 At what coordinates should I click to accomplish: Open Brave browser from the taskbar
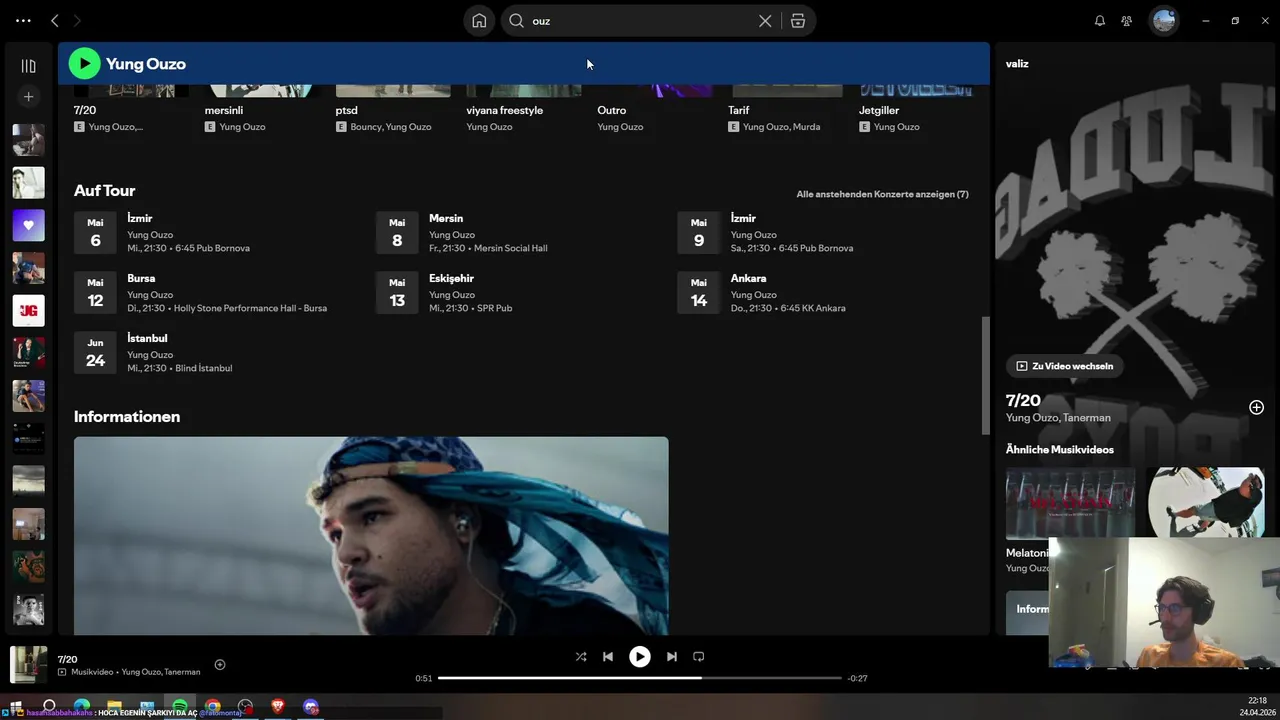[x=278, y=706]
